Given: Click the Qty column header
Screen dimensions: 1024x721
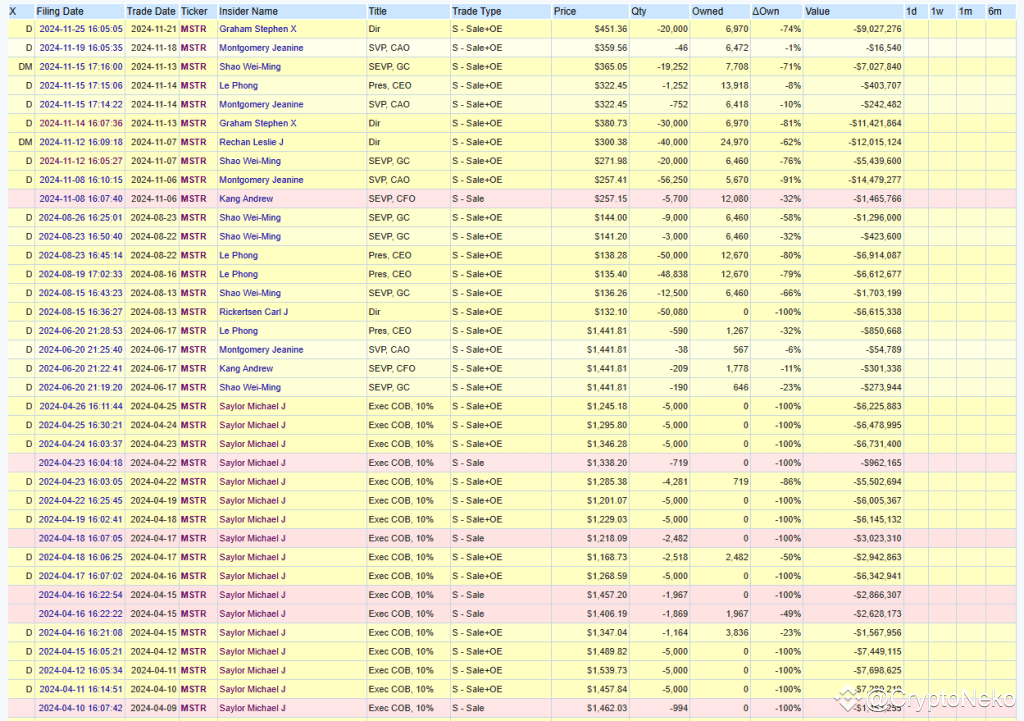Looking at the screenshot, I should [639, 11].
